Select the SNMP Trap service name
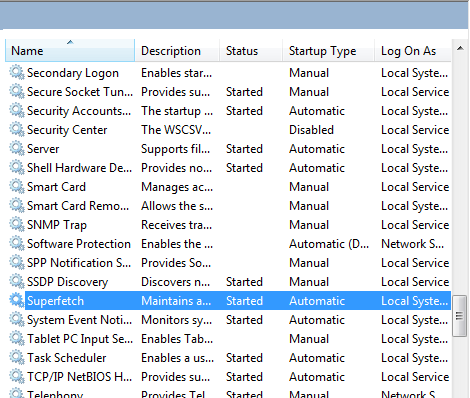Image resolution: width=470 pixels, height=398 pixels. pos(57,225)
